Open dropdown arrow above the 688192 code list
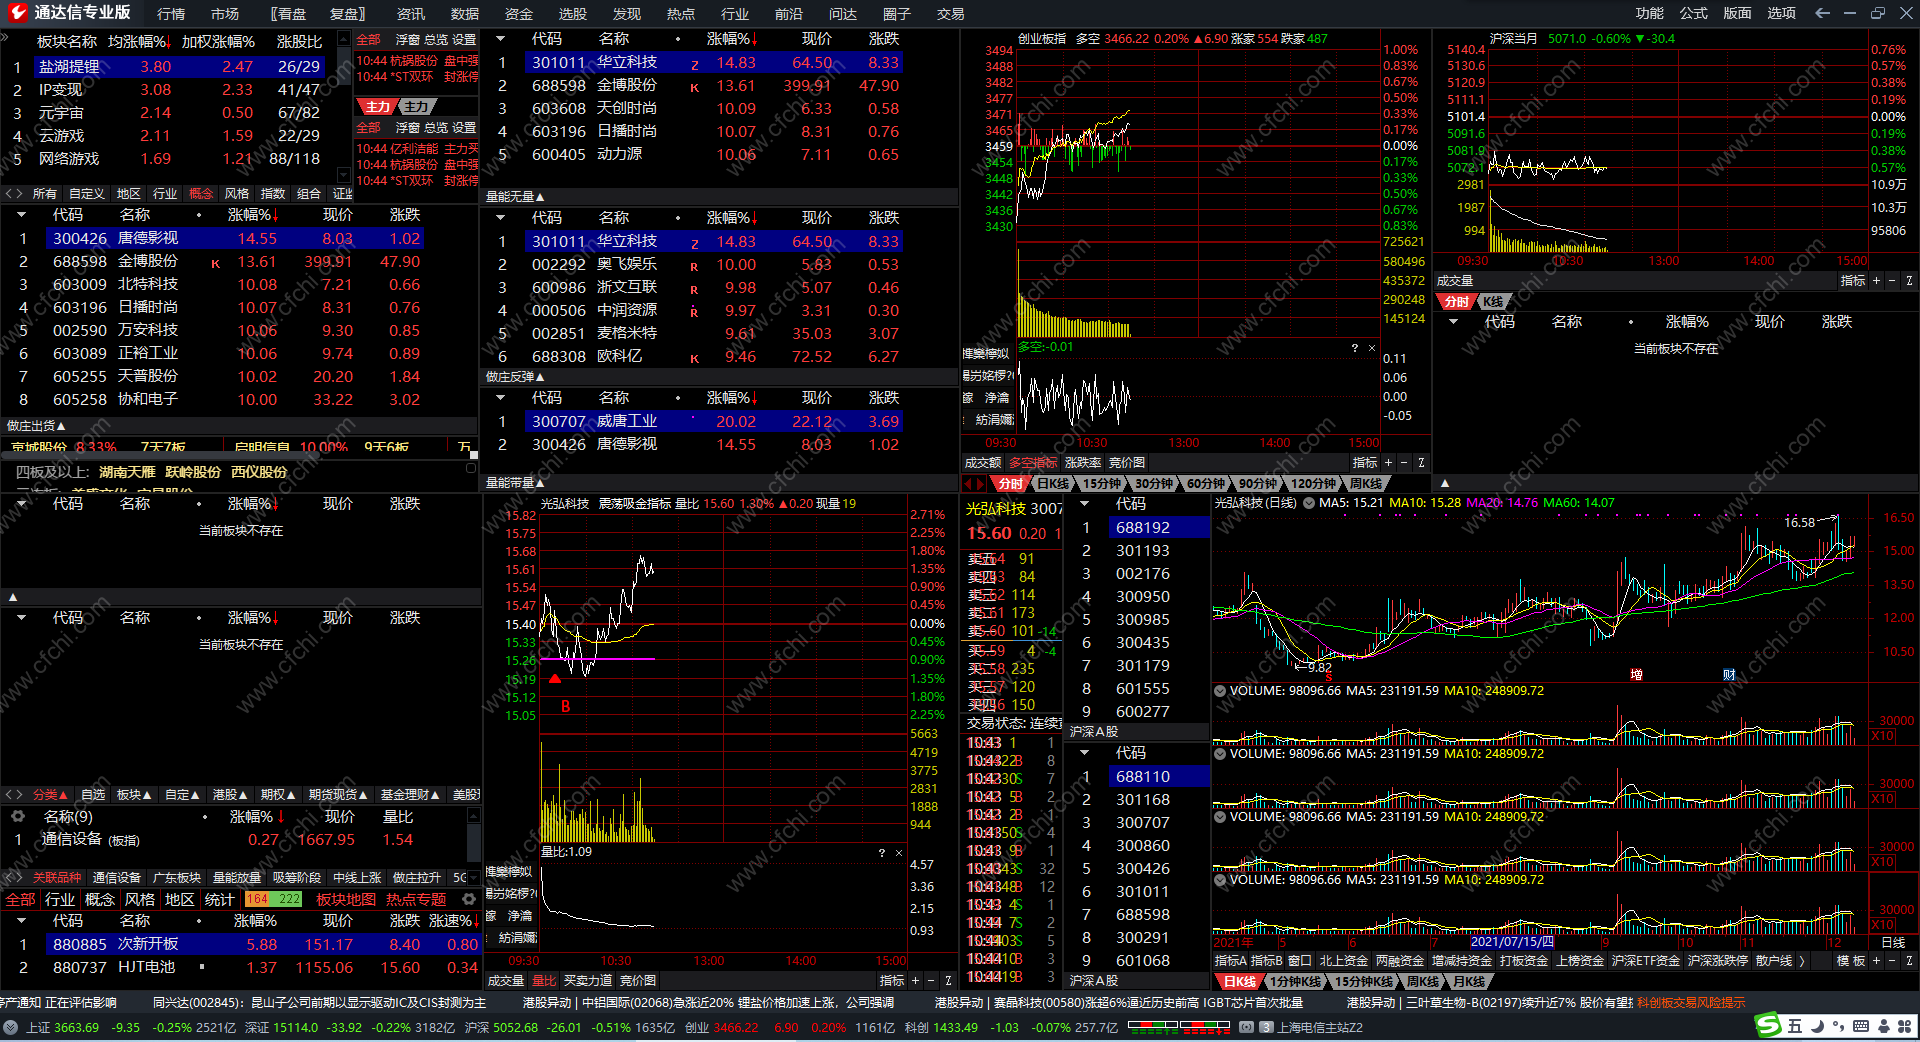The width and height of the screenshot is (1920, 1042). pos(1084,504)
